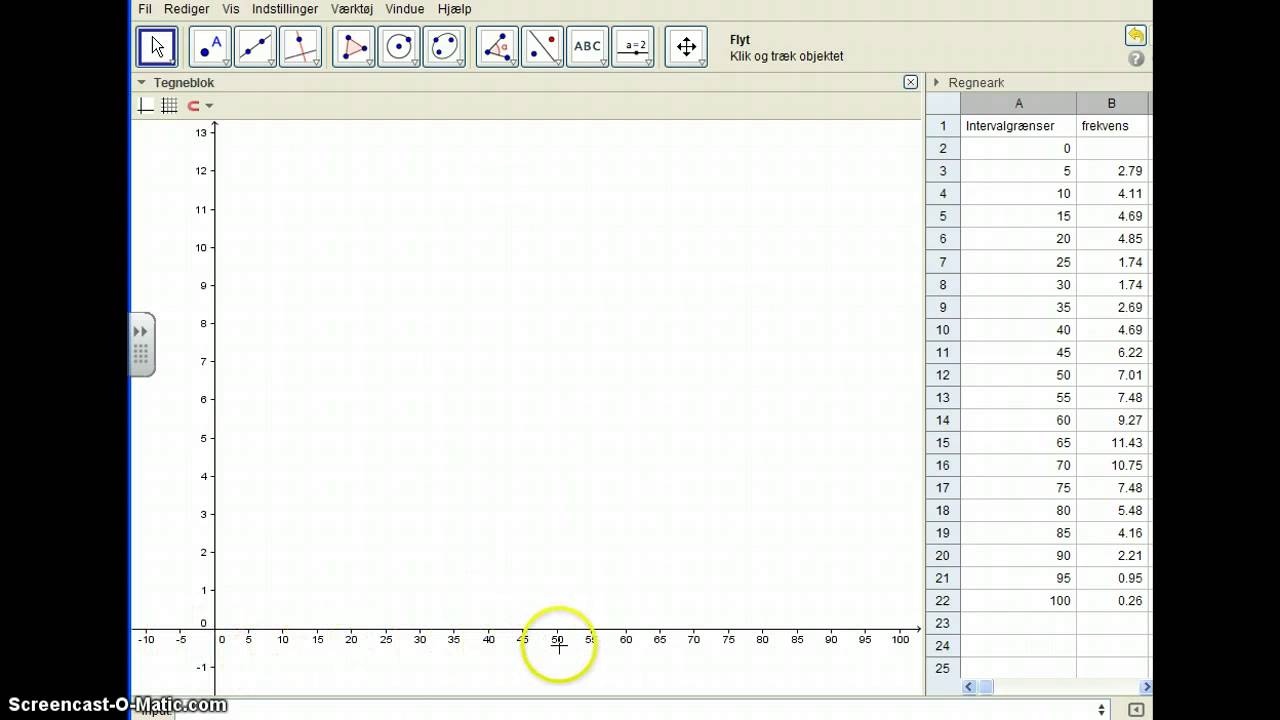Click the frekvens header cell

1112,126
